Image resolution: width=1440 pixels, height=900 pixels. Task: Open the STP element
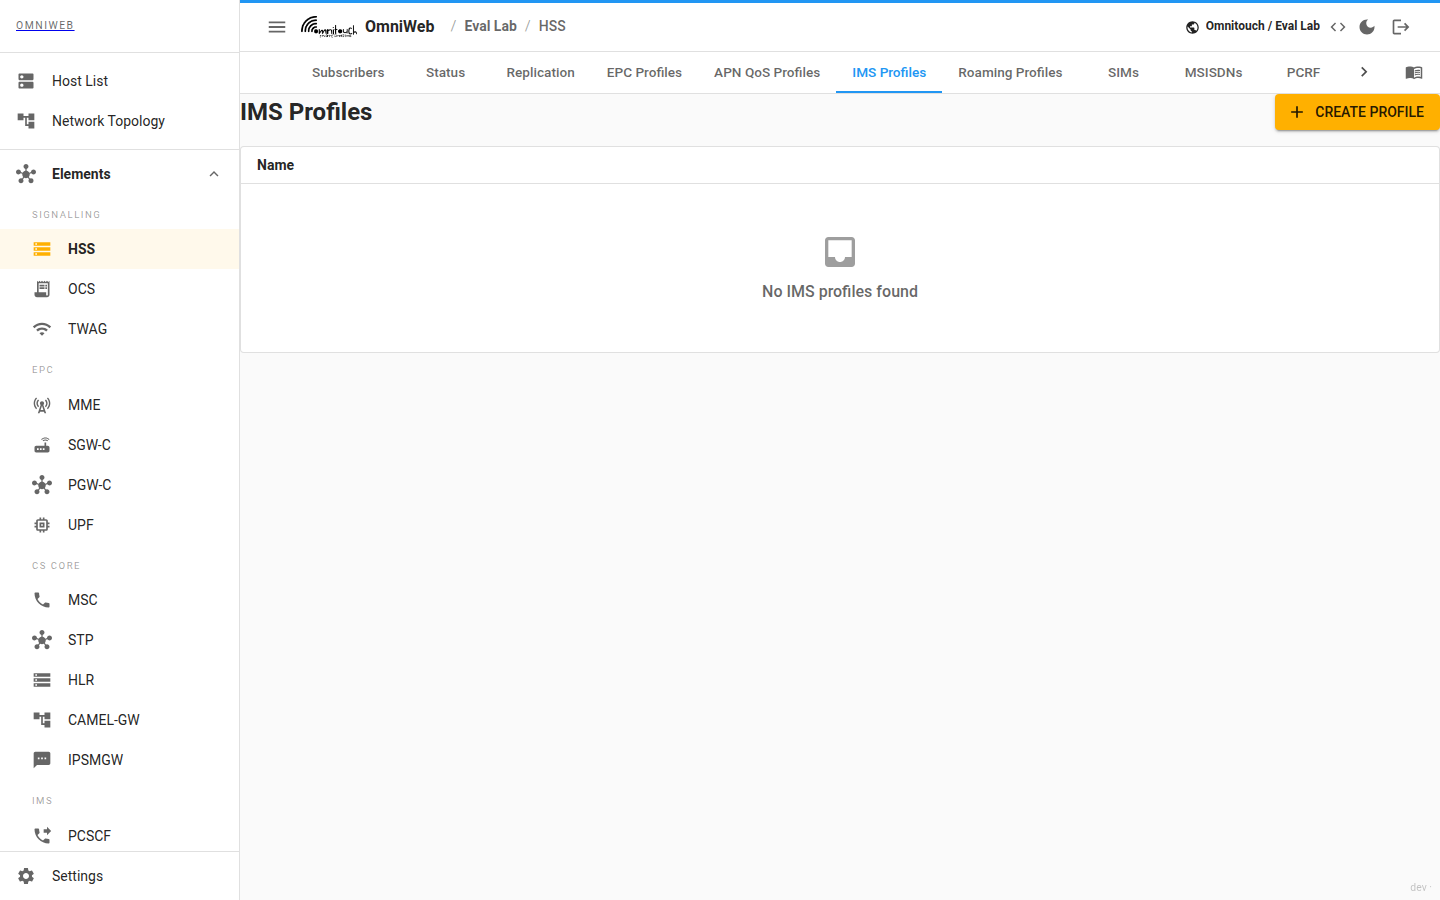120,640
